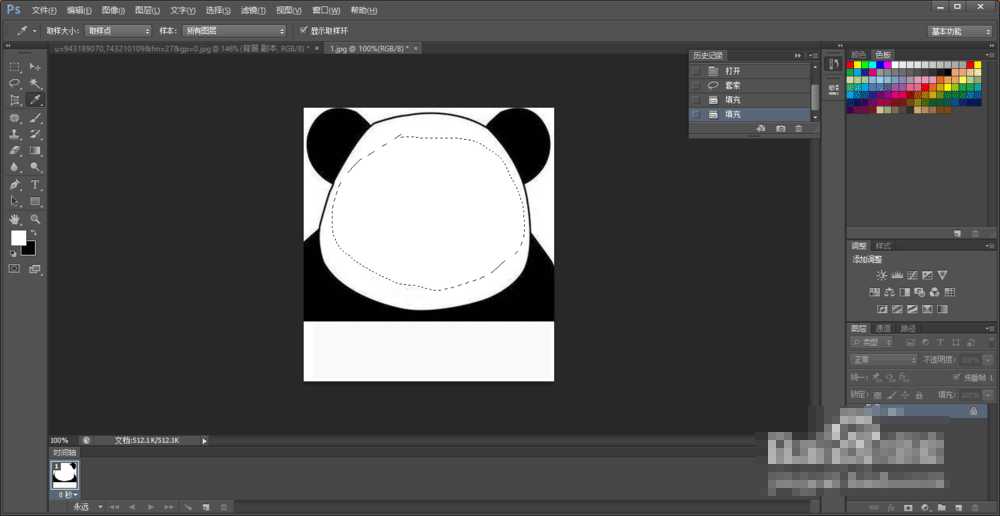Click the trash icon in History panel

click(798, 129)
